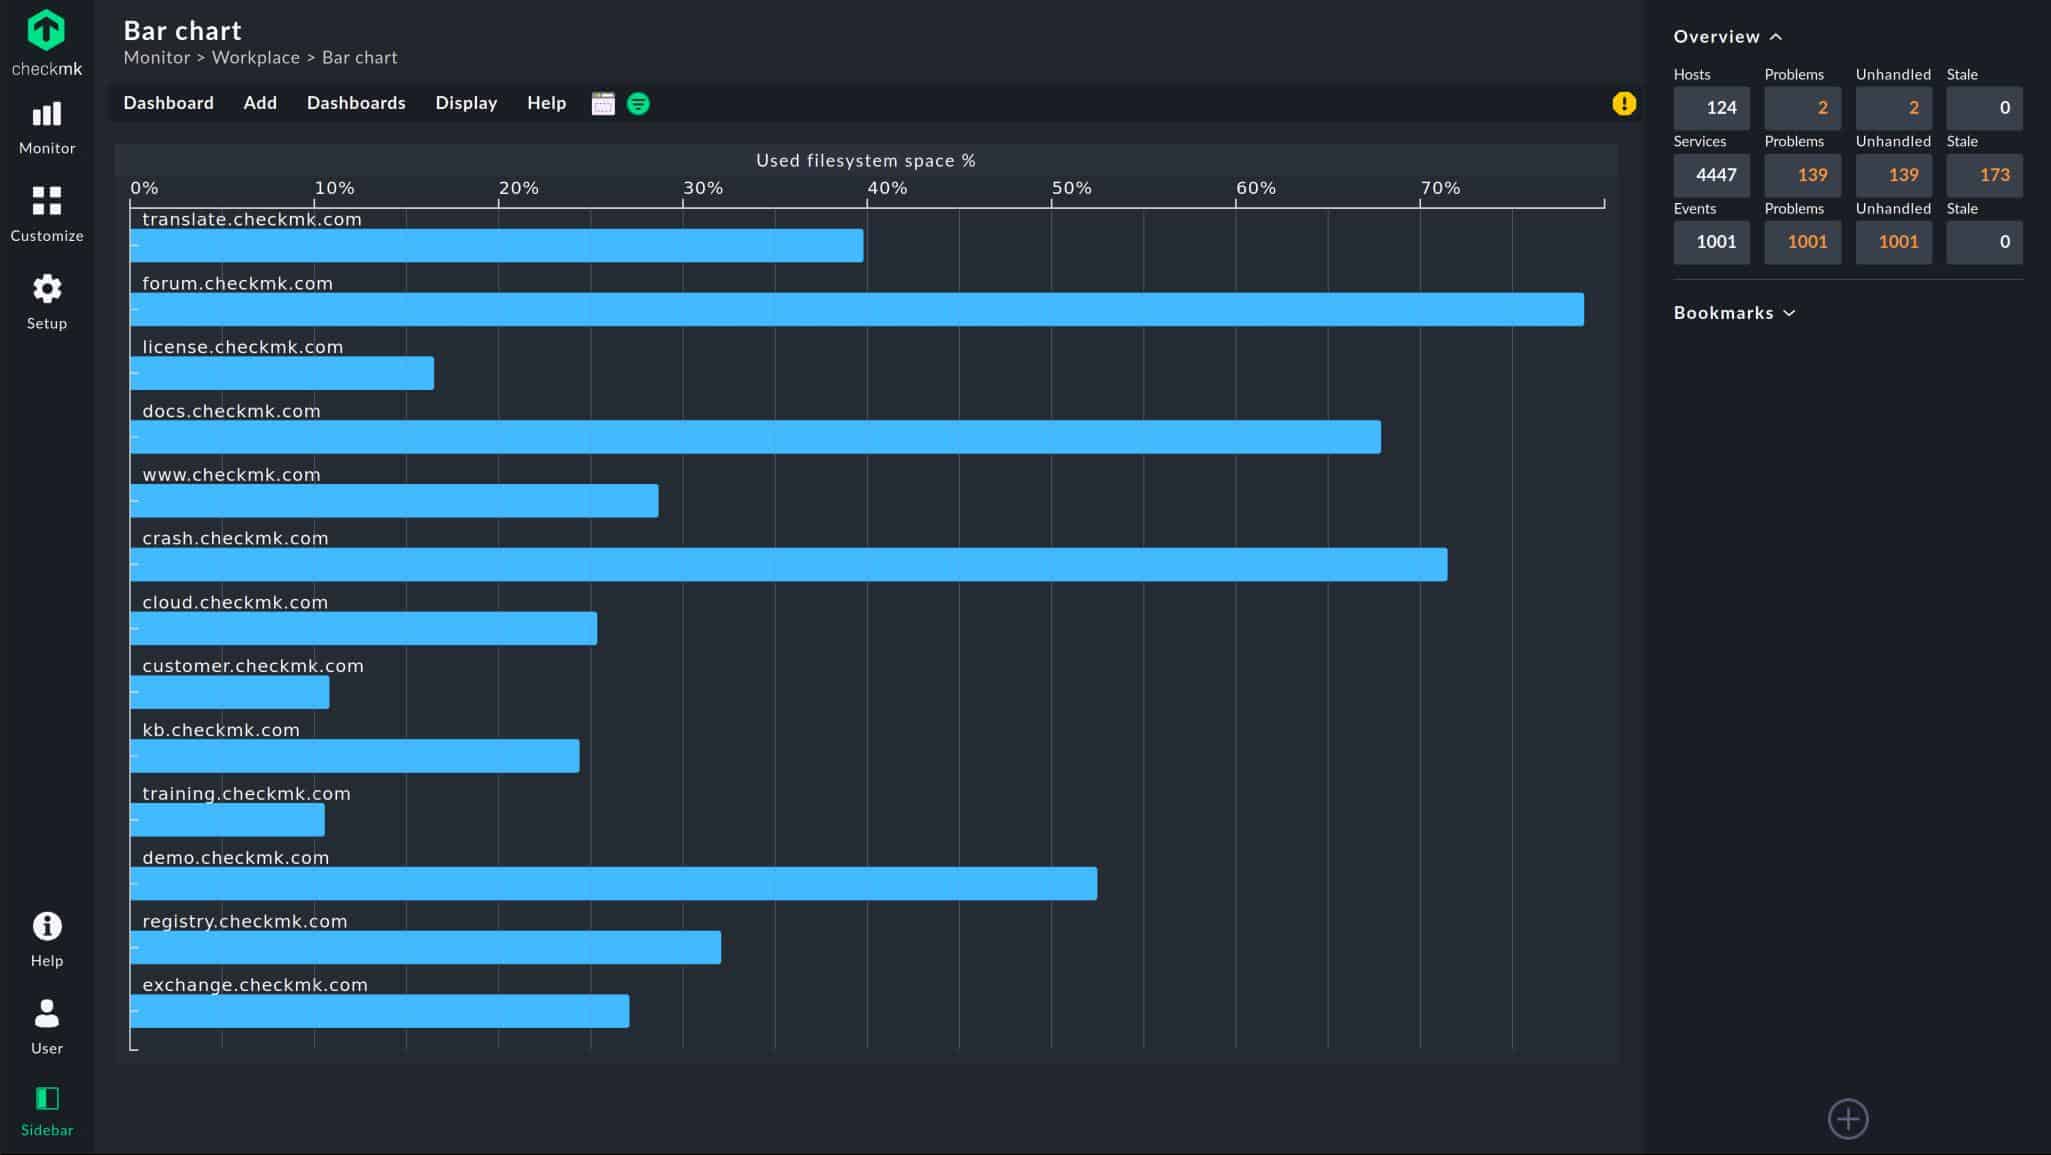2051x1155 pixels.
Task: Open the Add menu
Action: pos(260,103)
